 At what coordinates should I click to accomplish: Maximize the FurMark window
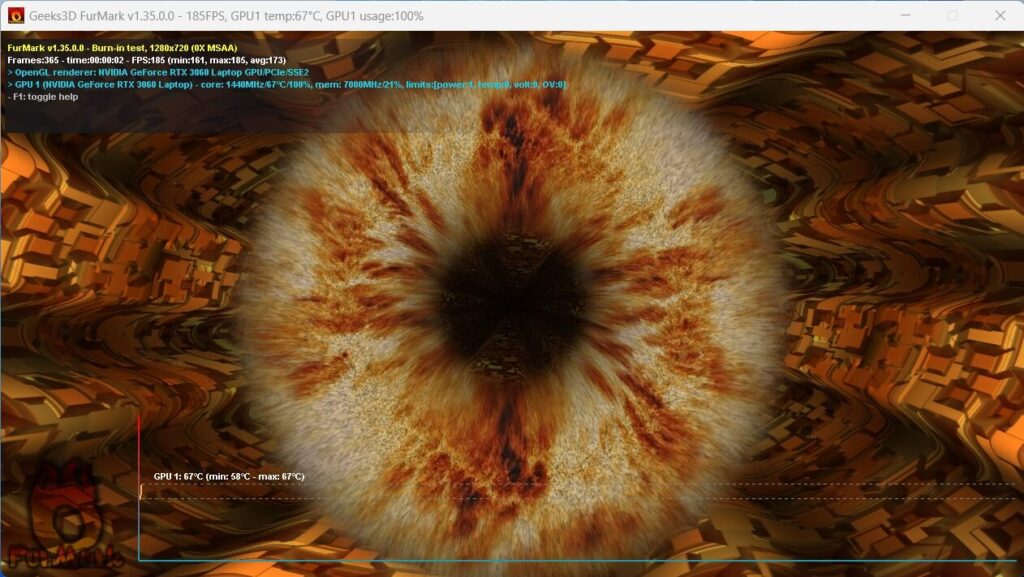952,16
